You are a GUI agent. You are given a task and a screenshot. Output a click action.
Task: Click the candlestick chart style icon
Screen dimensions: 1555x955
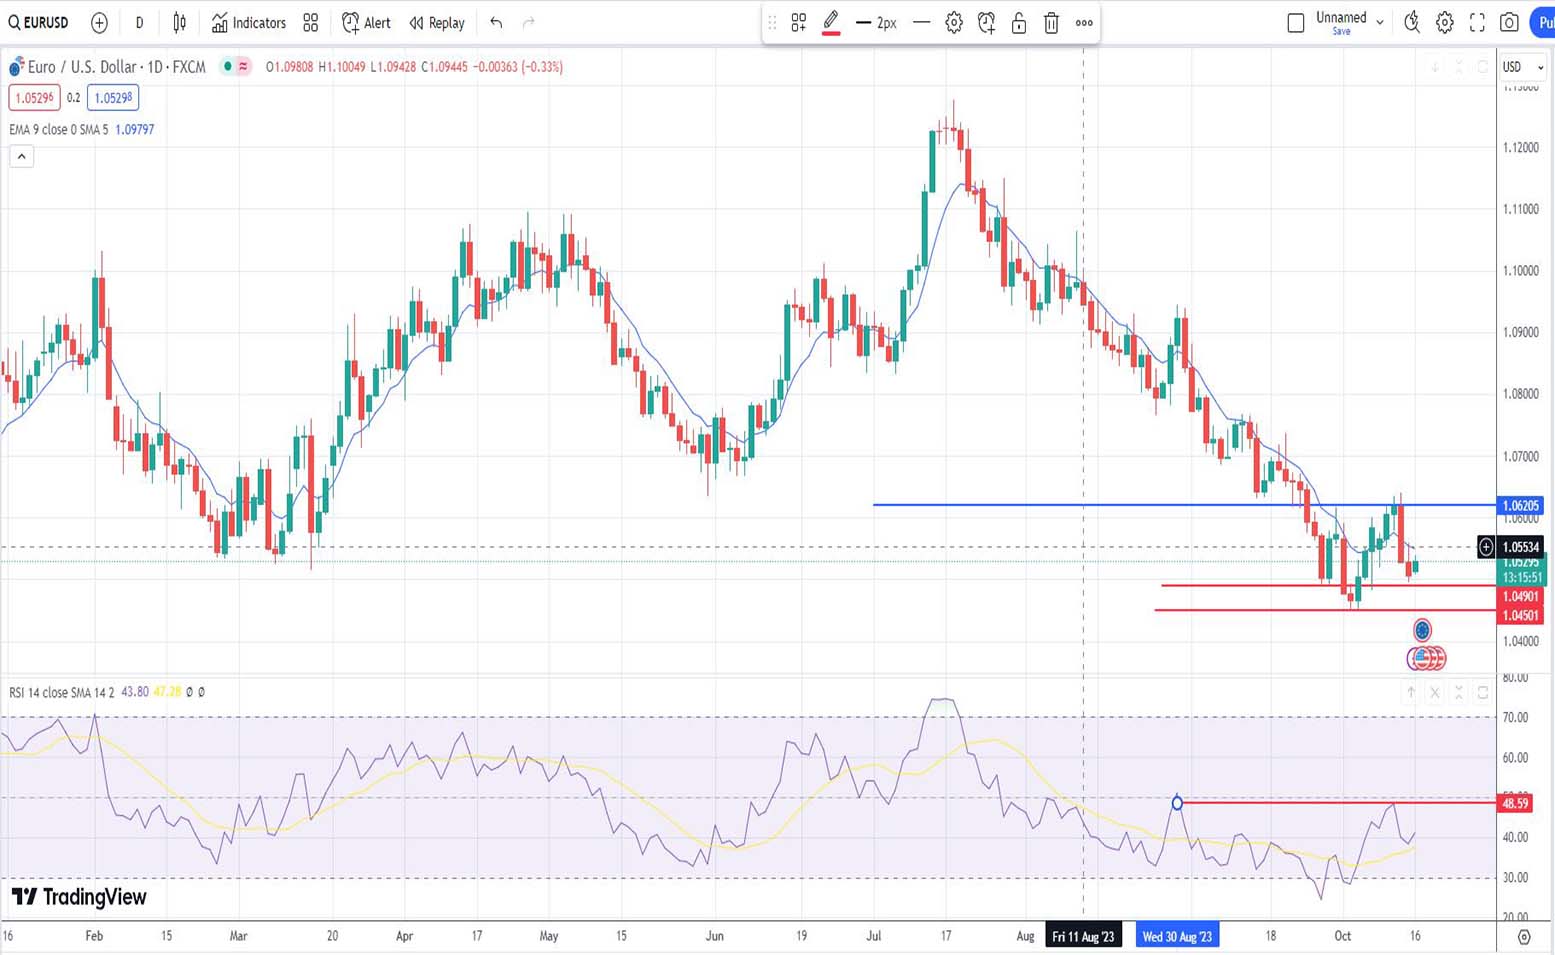click(x=180, y=22)
